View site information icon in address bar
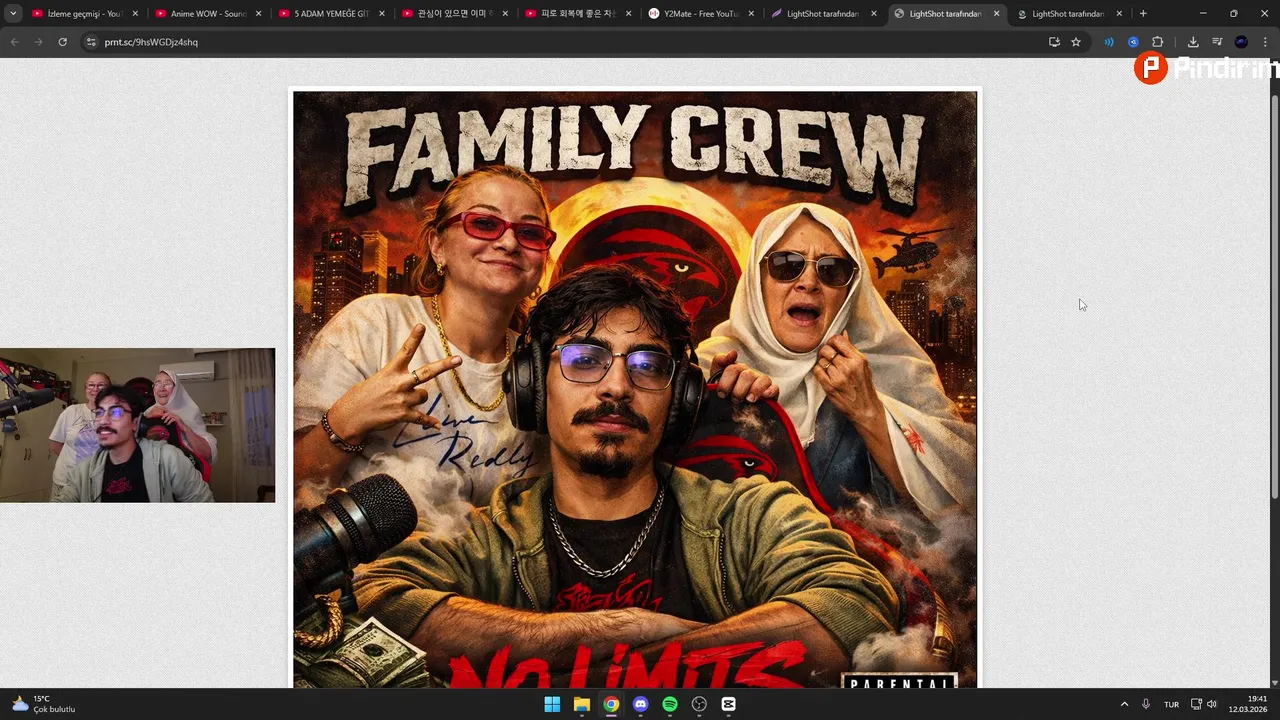1280x720 pixels. [x=91, y=42]
